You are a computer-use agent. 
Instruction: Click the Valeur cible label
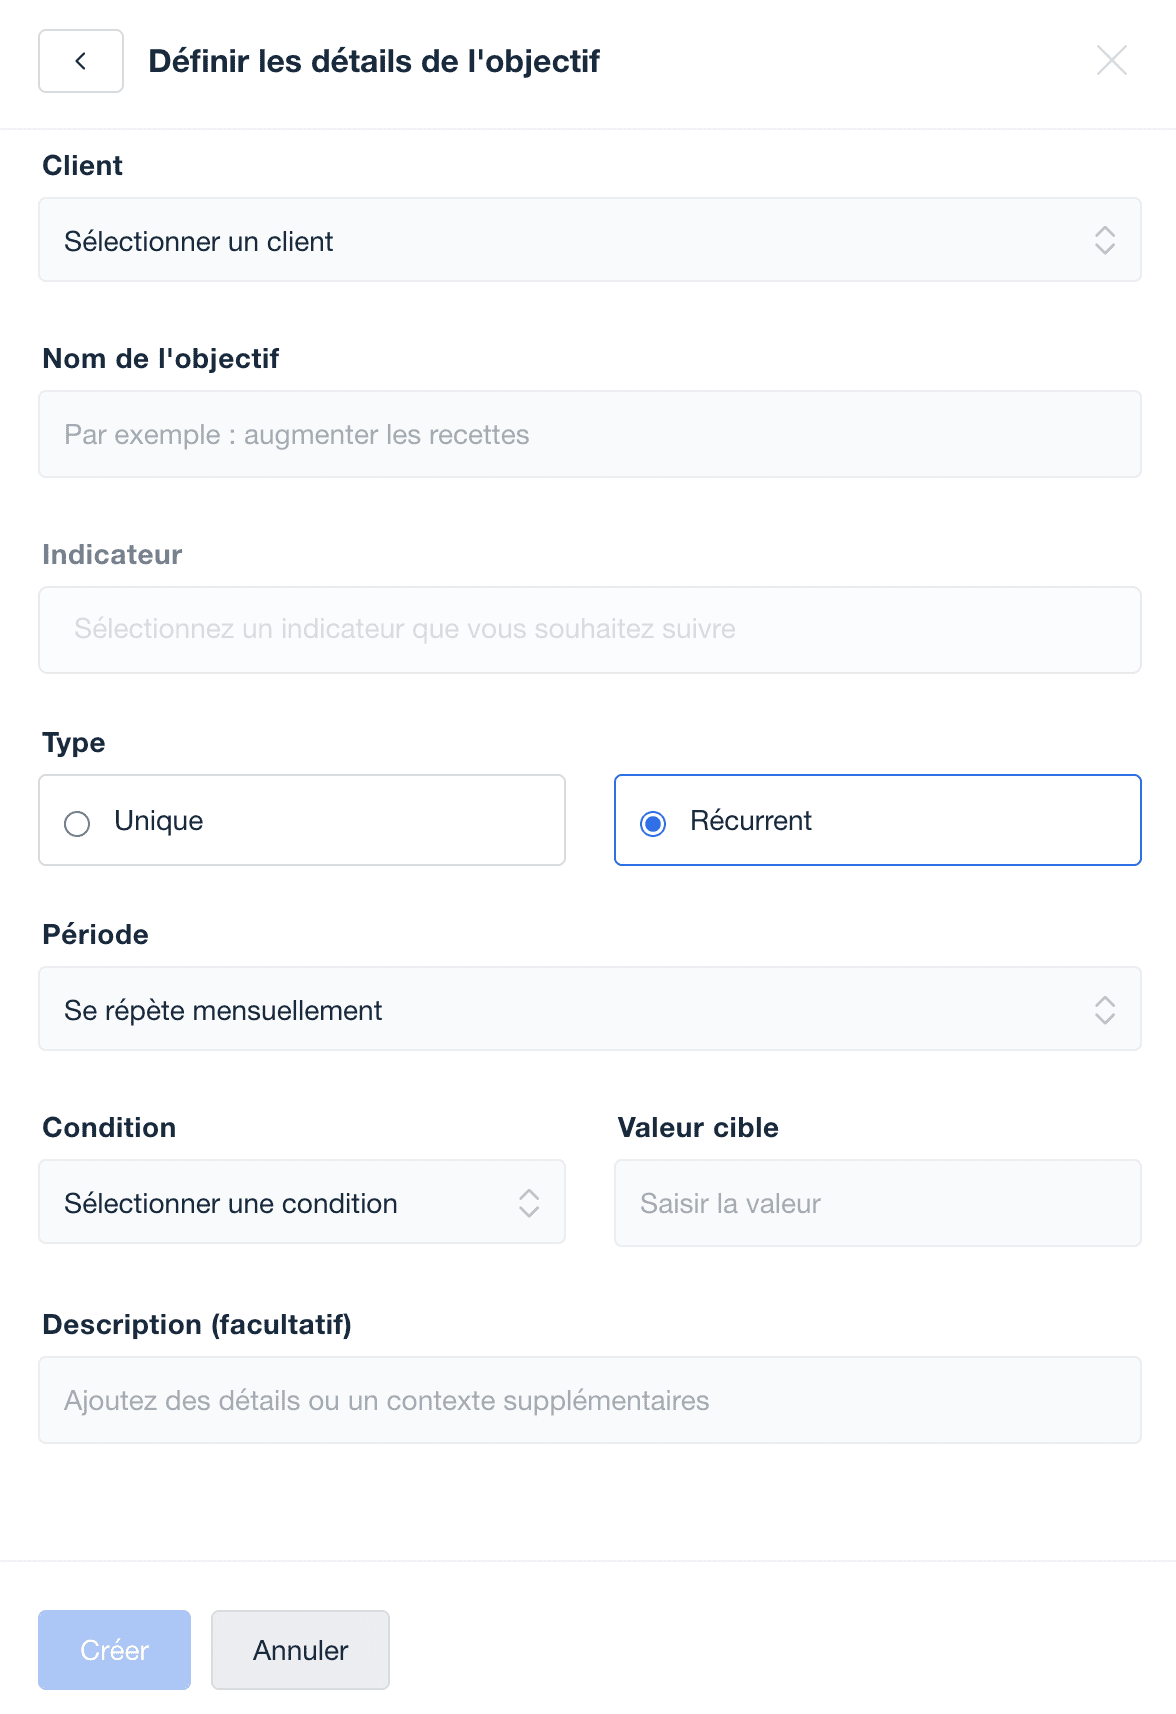697,1127
